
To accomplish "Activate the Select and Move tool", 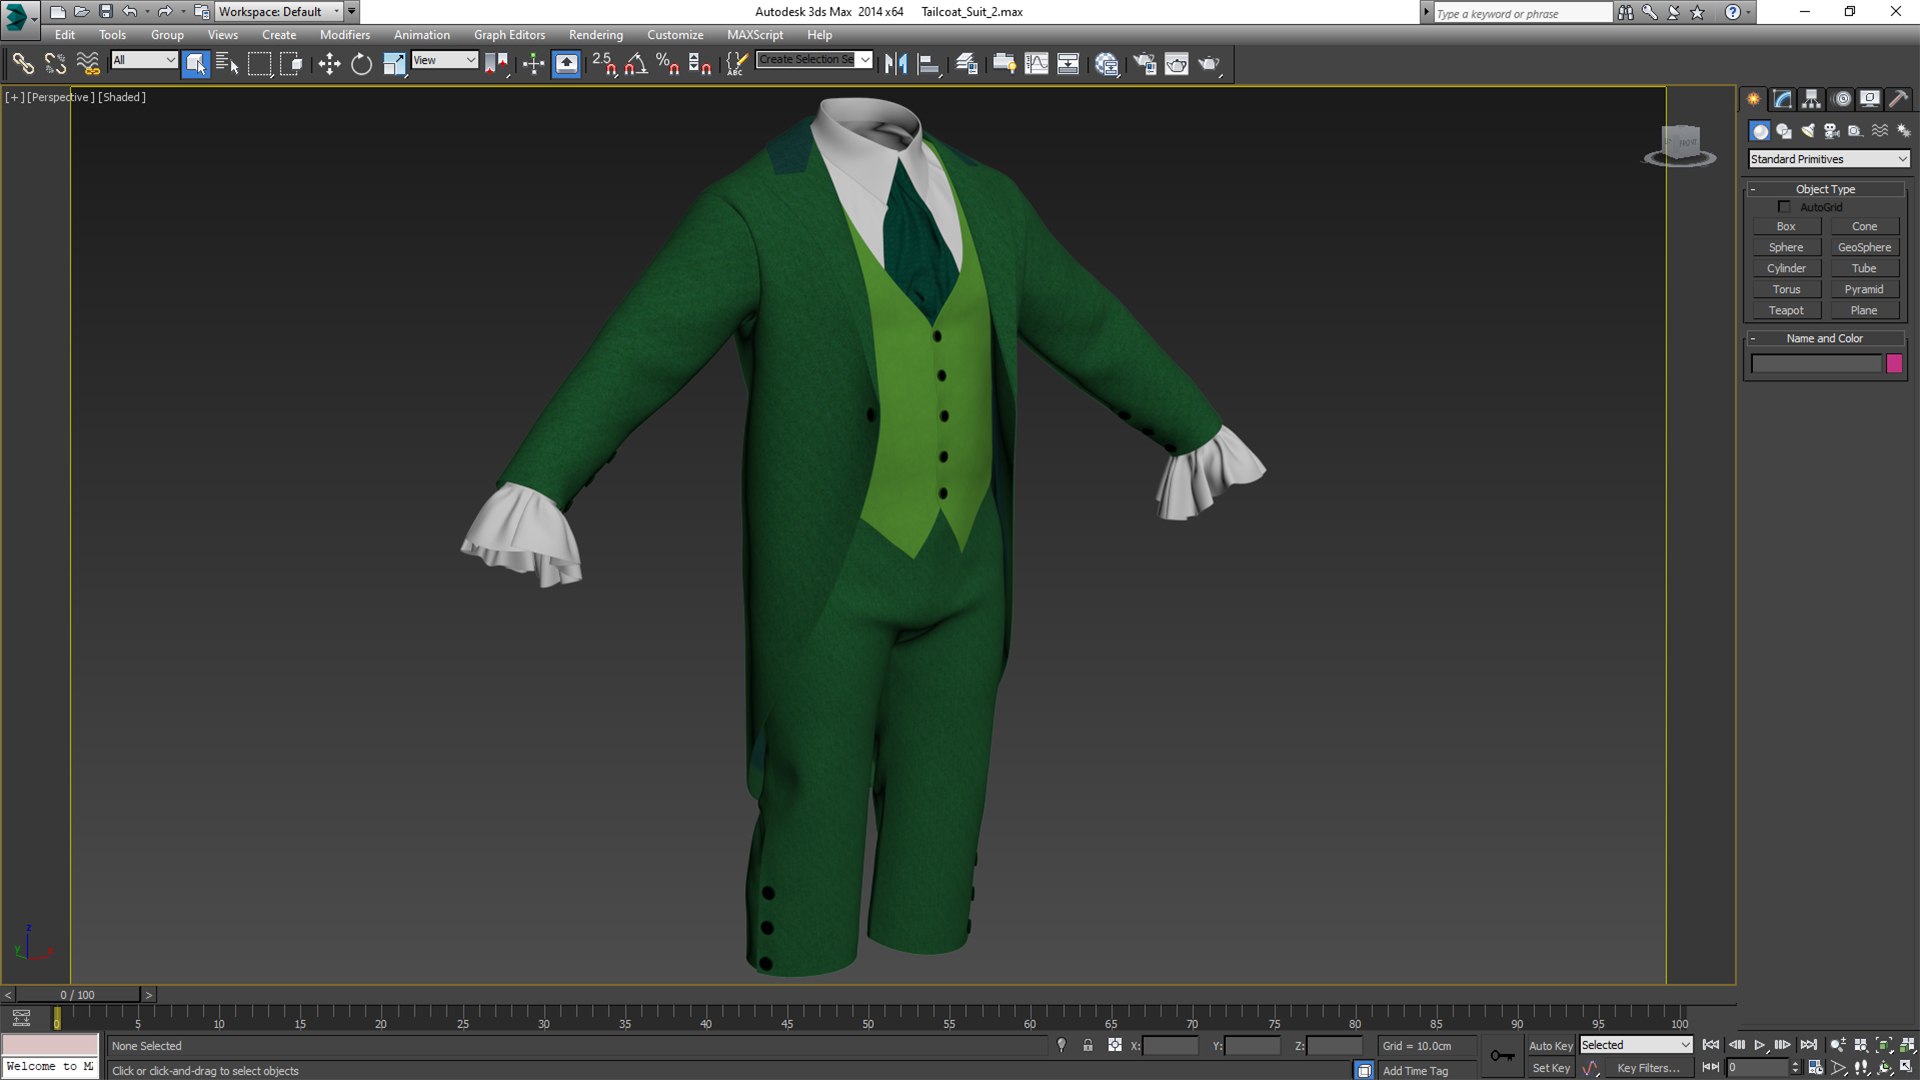I will coord(329,64).
